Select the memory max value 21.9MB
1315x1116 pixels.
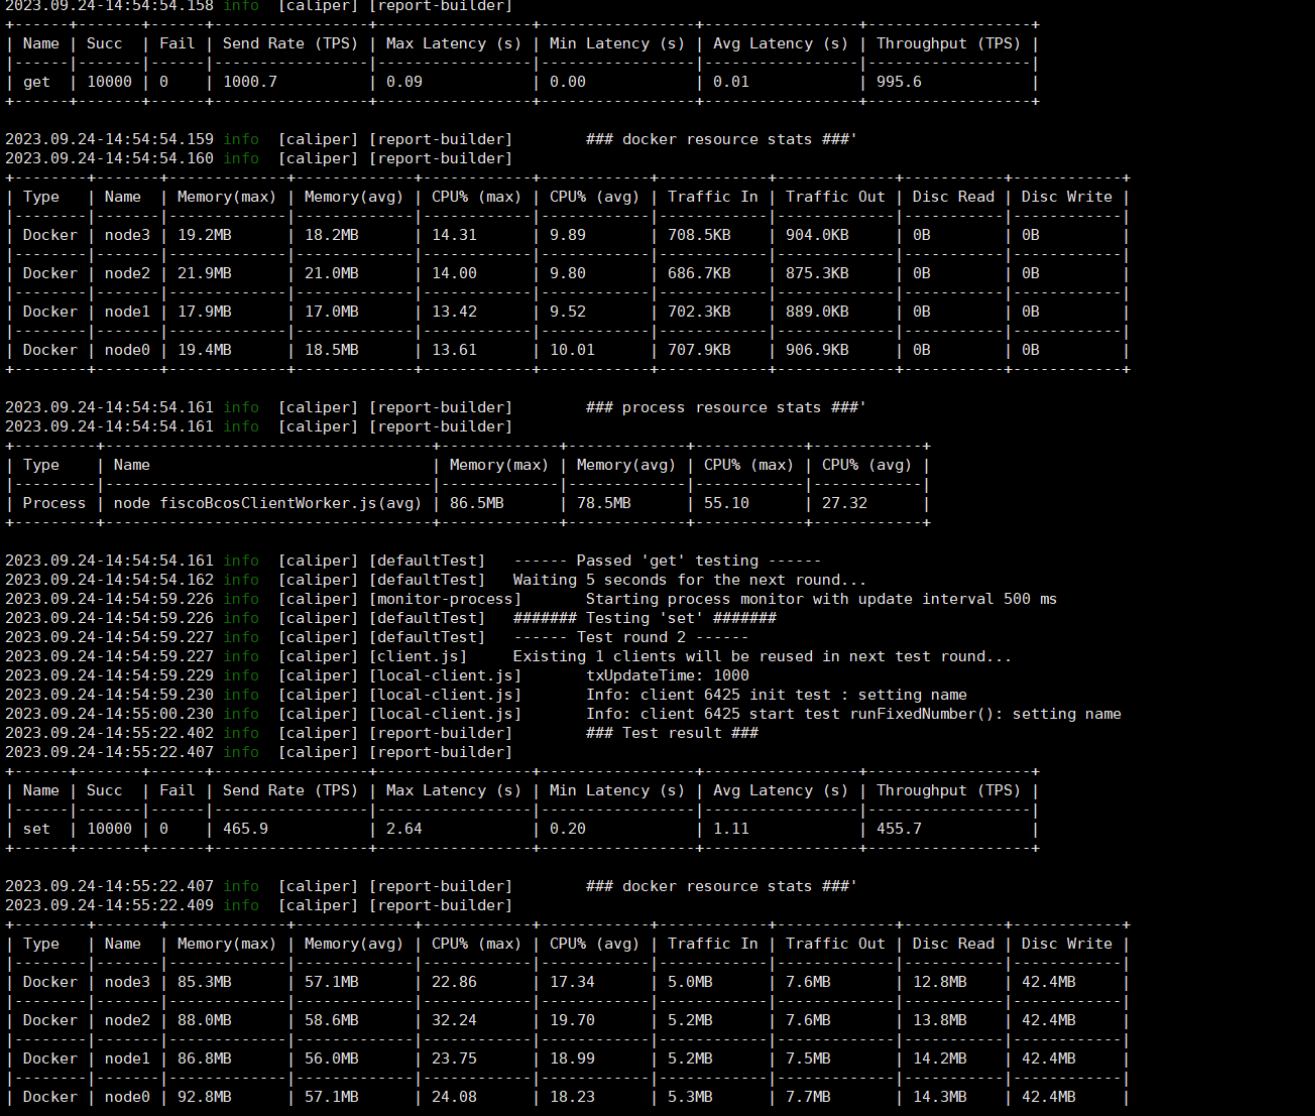point(204,273)
